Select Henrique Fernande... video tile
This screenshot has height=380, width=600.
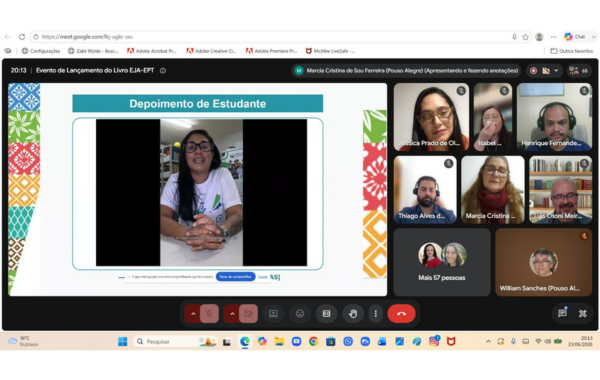point(554,117)
